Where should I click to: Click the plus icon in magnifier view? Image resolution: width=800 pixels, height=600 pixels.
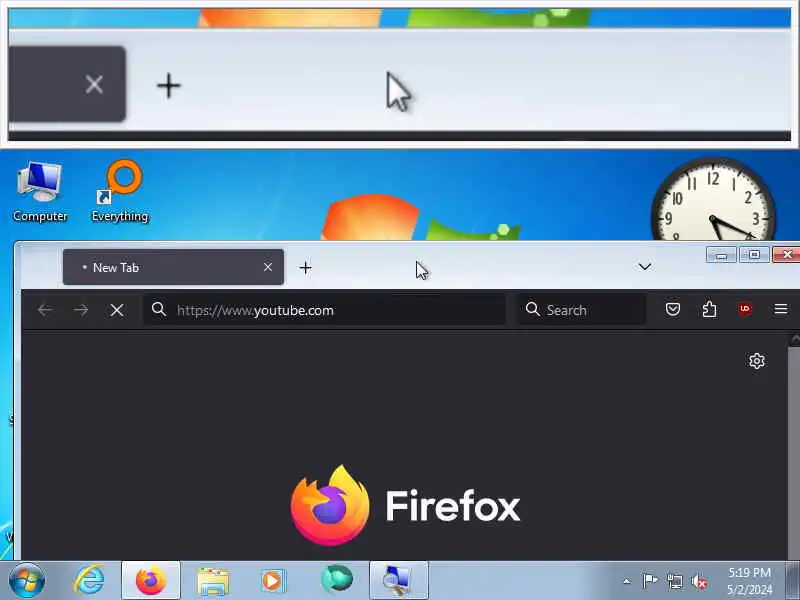(168, 85)
